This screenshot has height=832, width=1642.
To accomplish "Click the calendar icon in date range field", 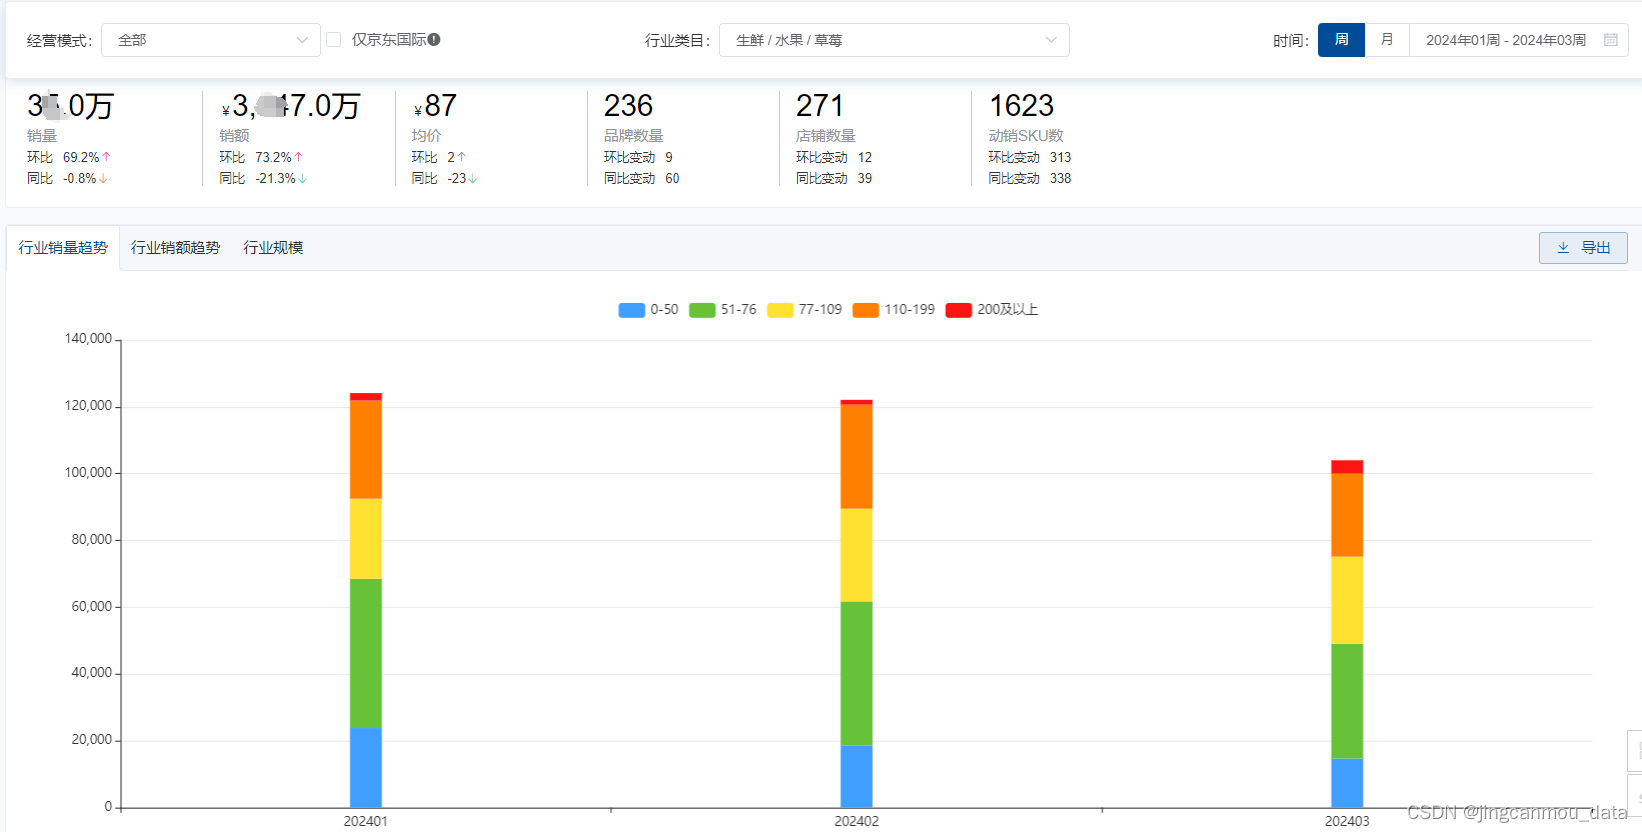I will 1611,40.
